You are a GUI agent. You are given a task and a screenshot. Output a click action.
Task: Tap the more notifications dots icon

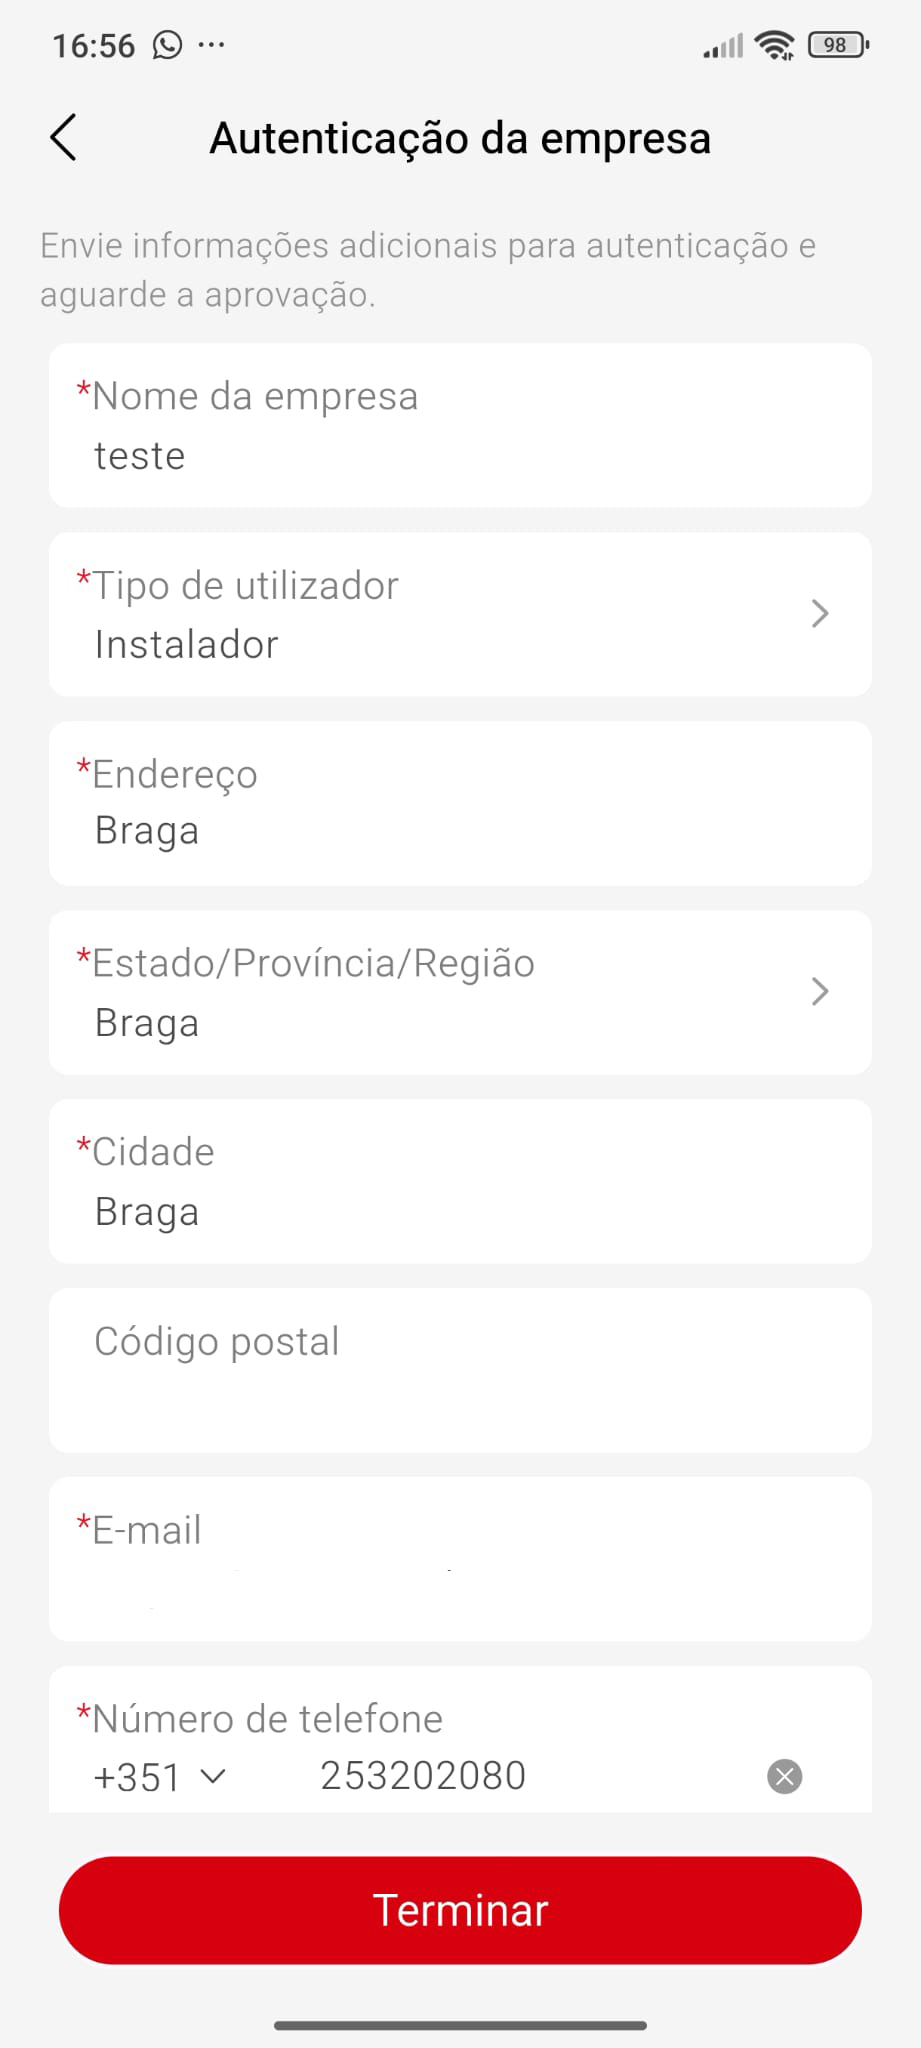tap(212, 45)
